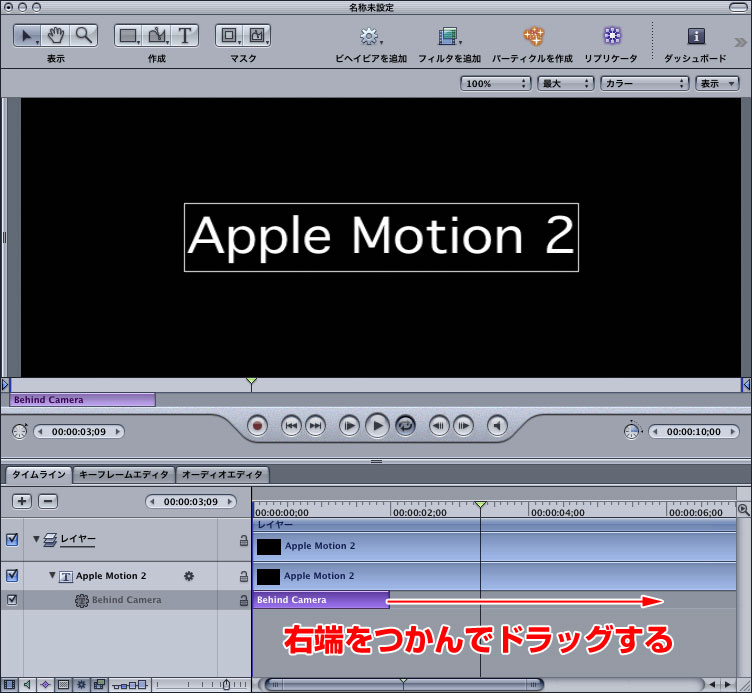The width and height of the screenshot is (752, 693).
Task: Select the hand pan tool
Action: 56,36
